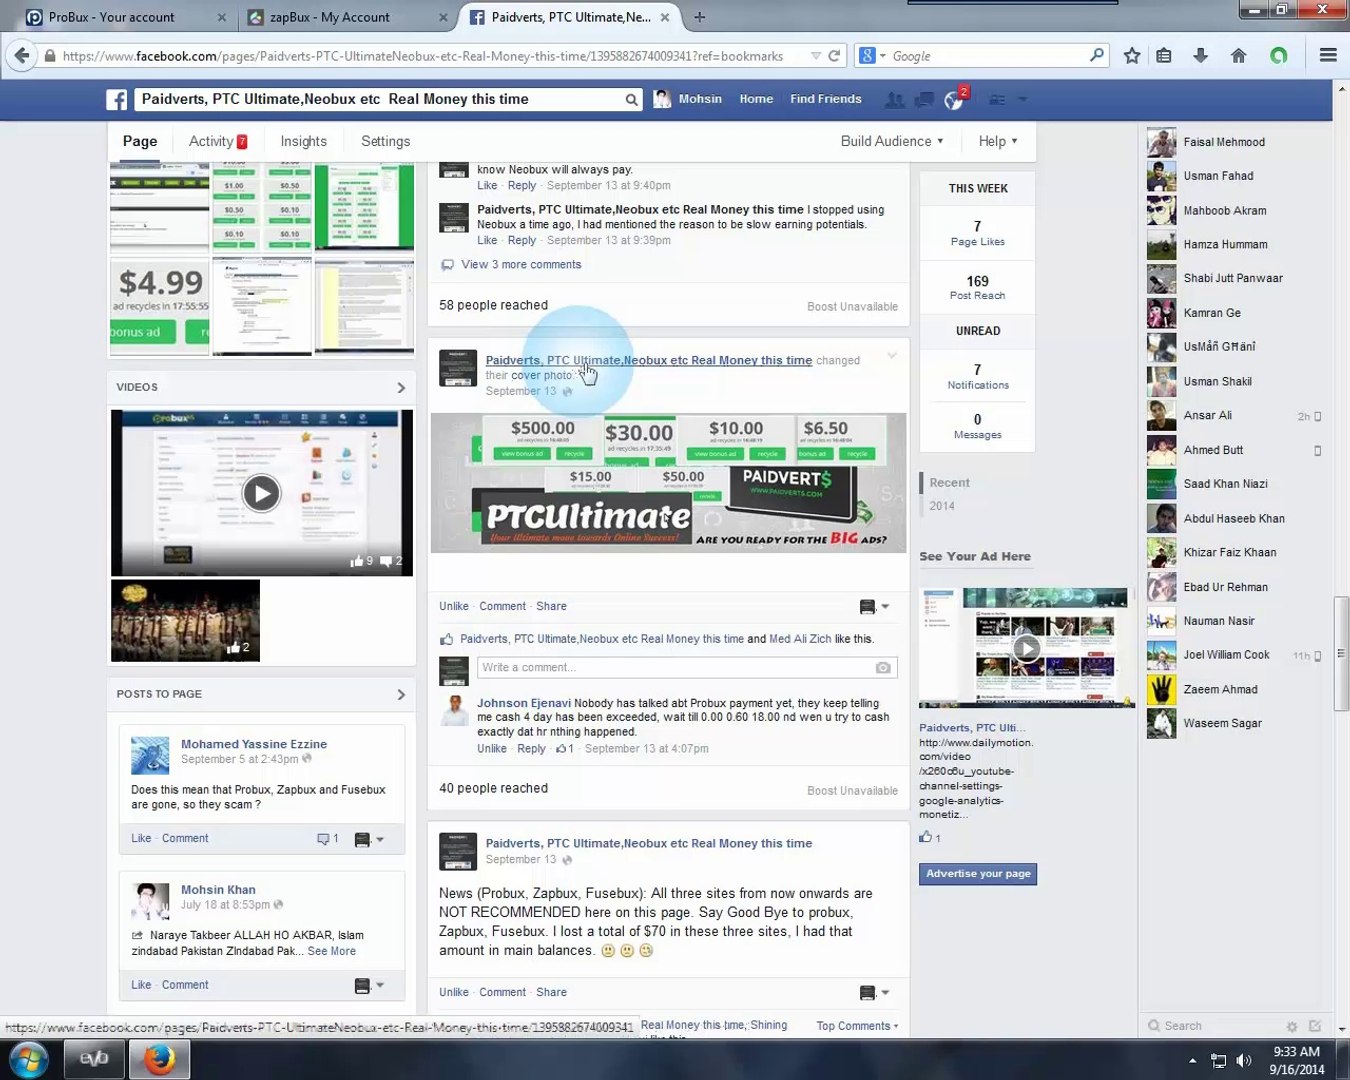Open the Facebook messages icon

click(x=925, y=99)
